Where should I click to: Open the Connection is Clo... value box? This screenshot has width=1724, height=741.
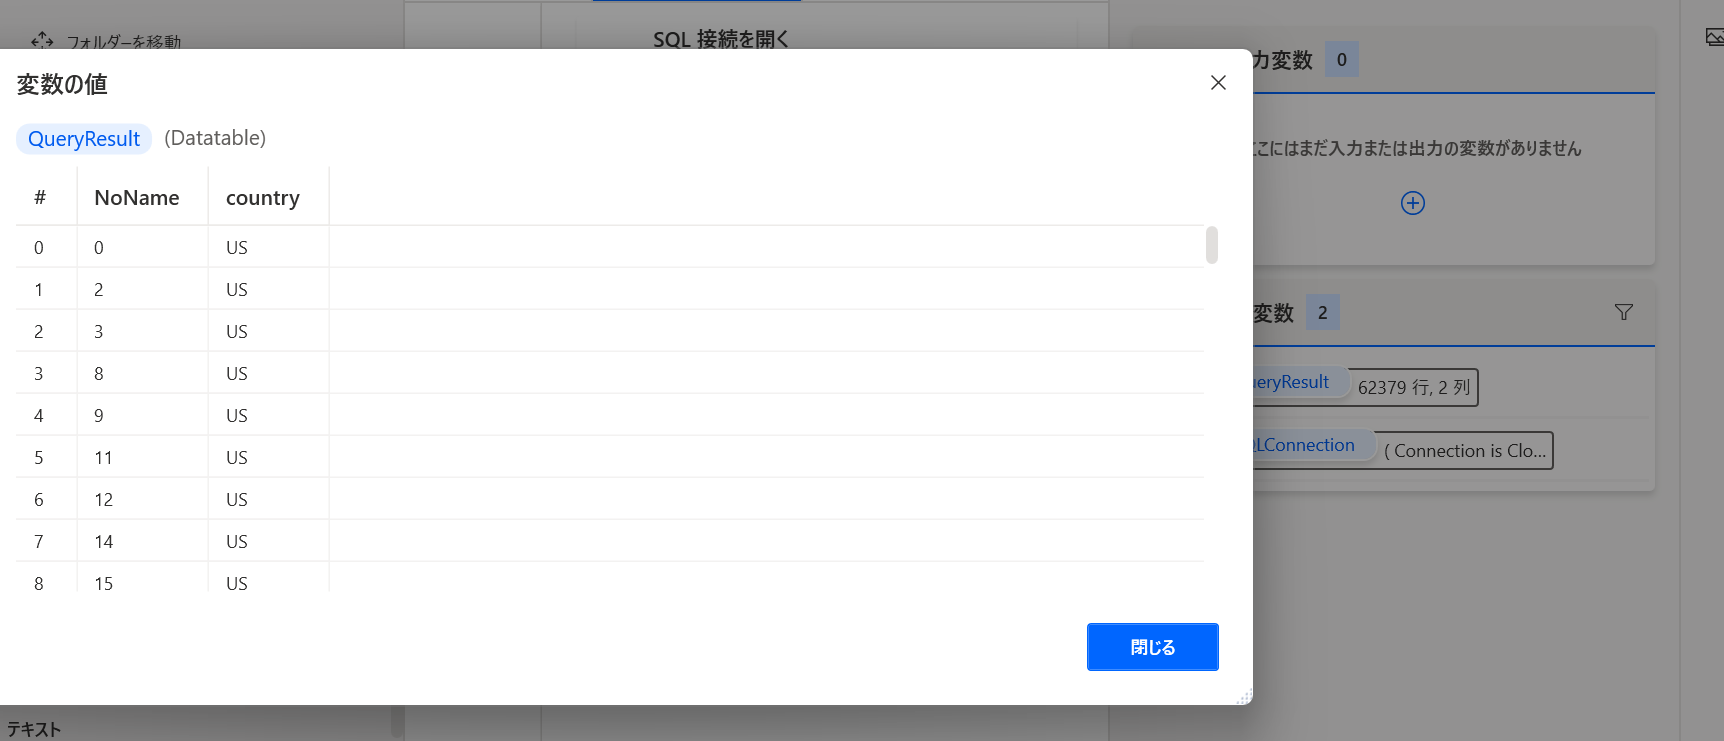coord(1465,451)
